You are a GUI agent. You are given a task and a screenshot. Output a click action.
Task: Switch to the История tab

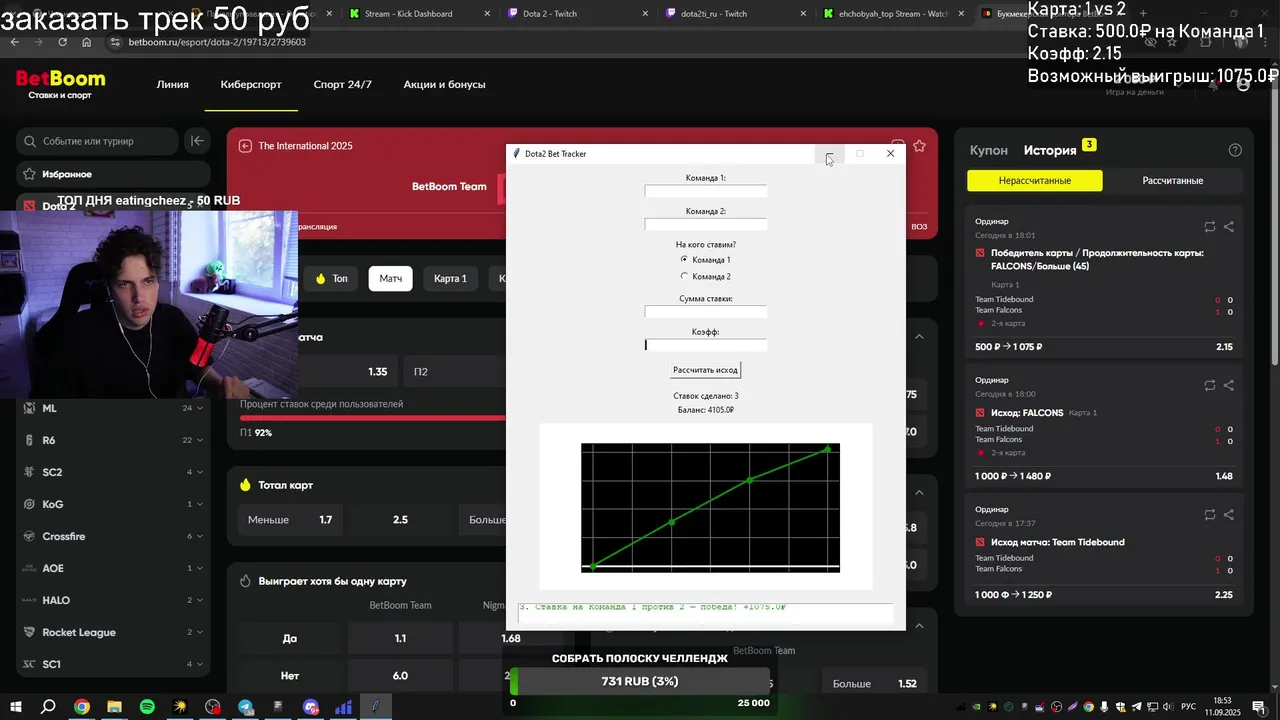pos(1050,150)
